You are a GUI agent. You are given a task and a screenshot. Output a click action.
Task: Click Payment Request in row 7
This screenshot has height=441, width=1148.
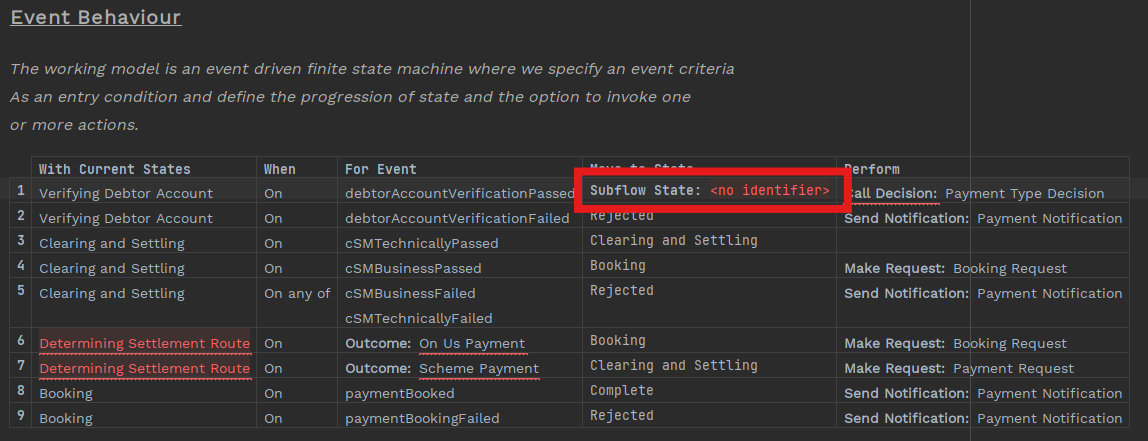(x=1013, y=368)
